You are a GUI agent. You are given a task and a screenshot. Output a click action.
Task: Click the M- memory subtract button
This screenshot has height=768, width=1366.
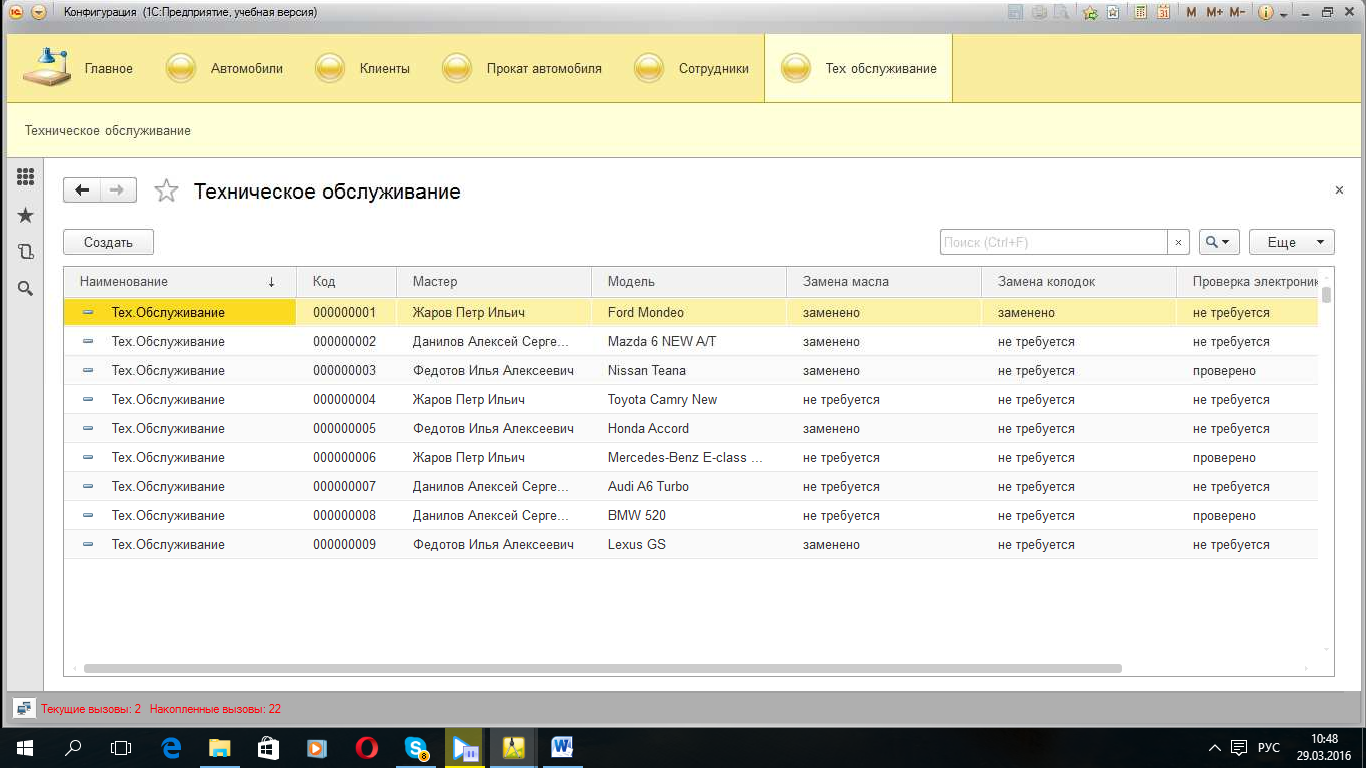pos(1237,13)
